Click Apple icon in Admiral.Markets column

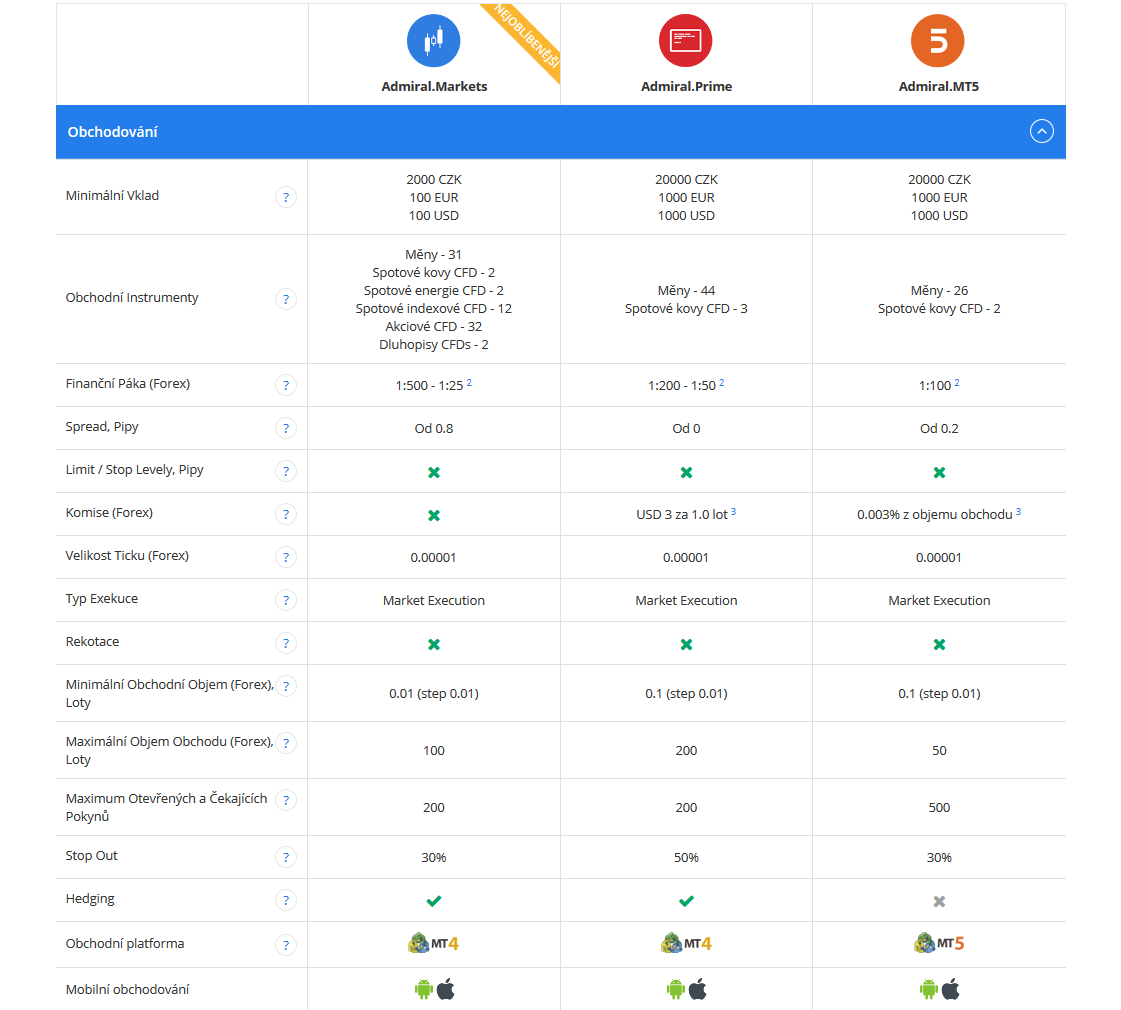pos(446,989)
